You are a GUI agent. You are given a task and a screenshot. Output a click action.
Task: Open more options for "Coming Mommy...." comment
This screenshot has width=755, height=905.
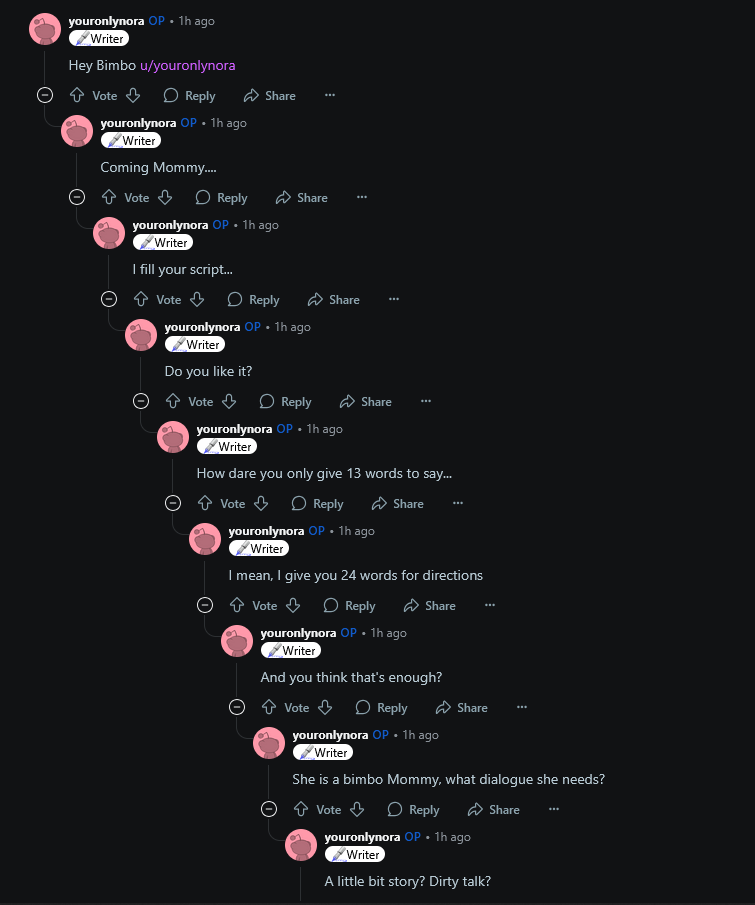point(362,197)
